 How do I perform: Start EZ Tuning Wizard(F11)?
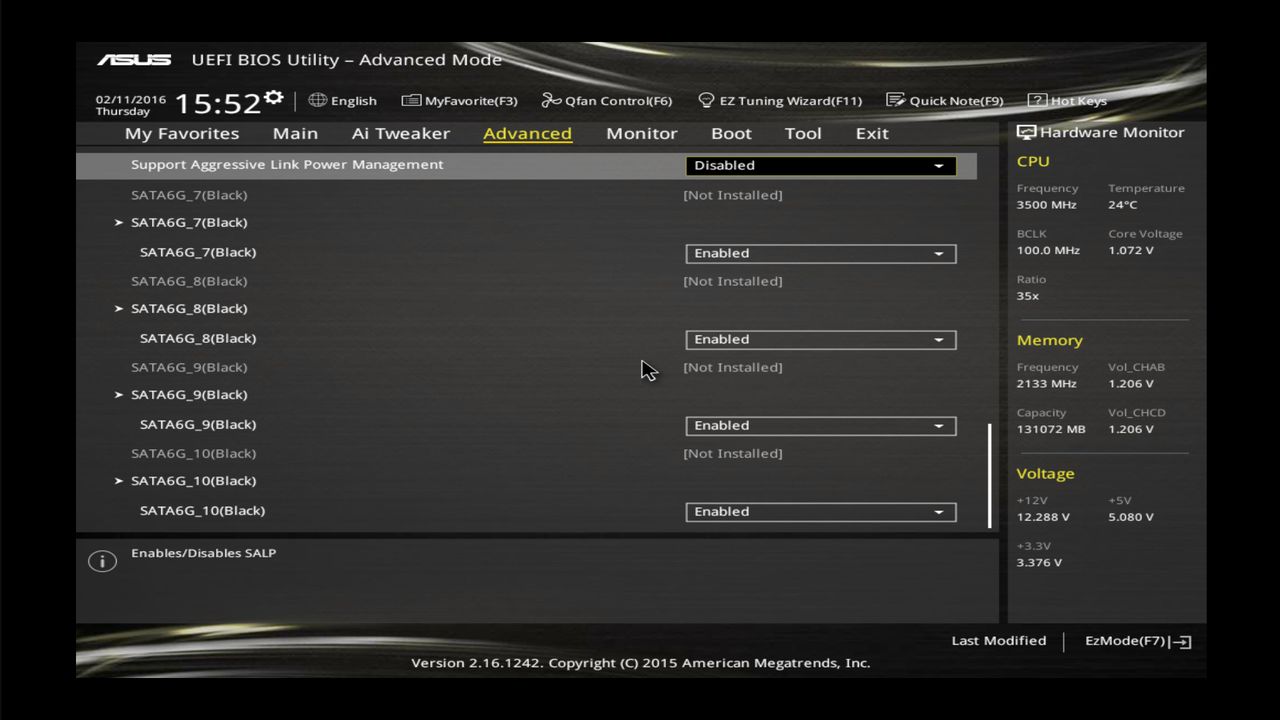click(780, 101)
